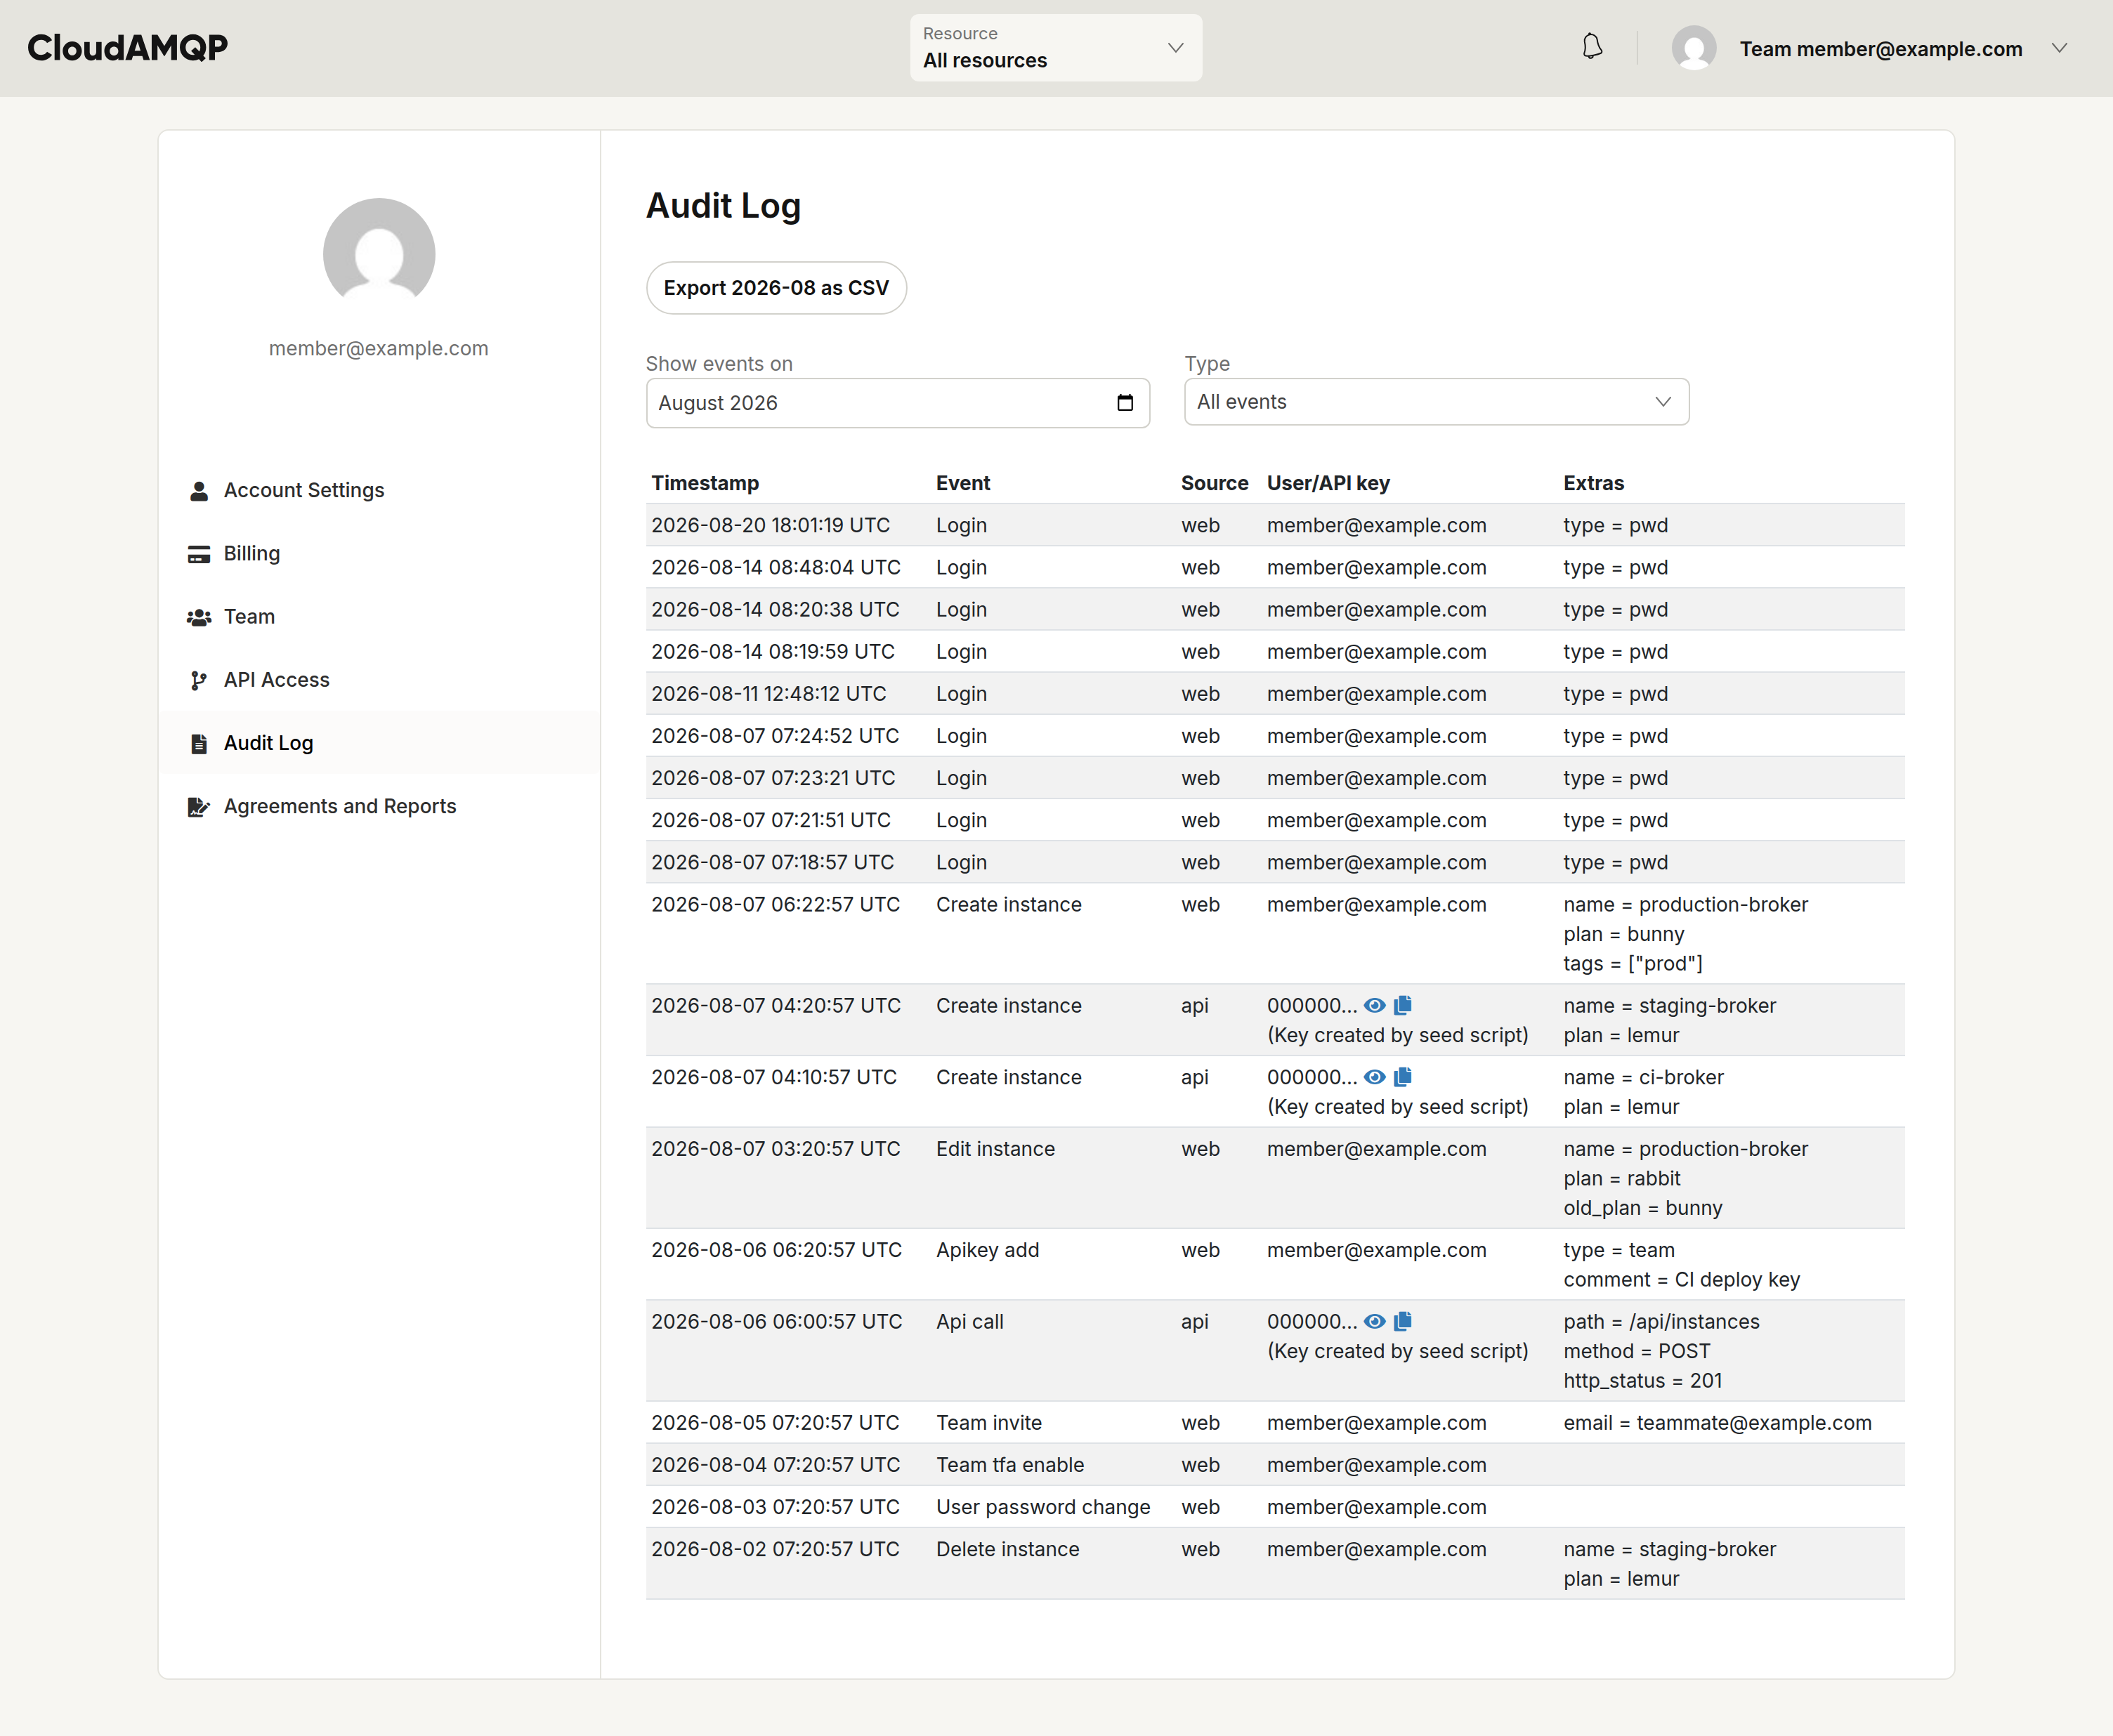Image resolution: width=2113 pixels, height=1736 pixels.
Task: Reveal API key in ci-broker create row
Action: coord(1375,1077)
